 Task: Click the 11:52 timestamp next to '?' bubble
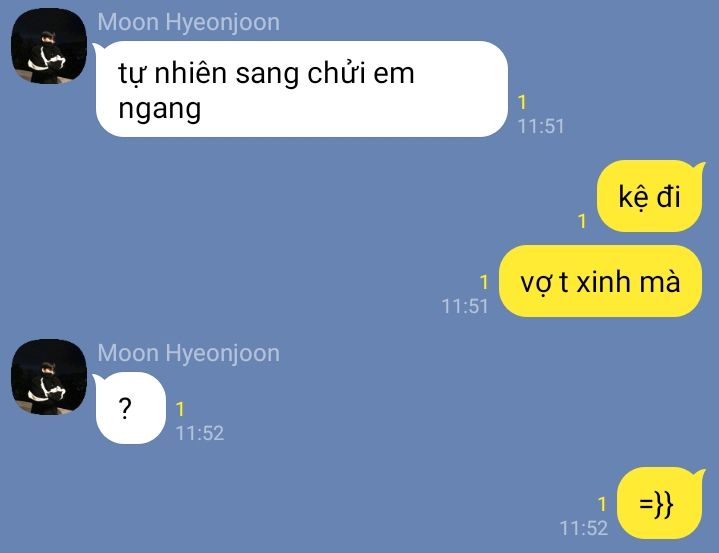point(200,433)
